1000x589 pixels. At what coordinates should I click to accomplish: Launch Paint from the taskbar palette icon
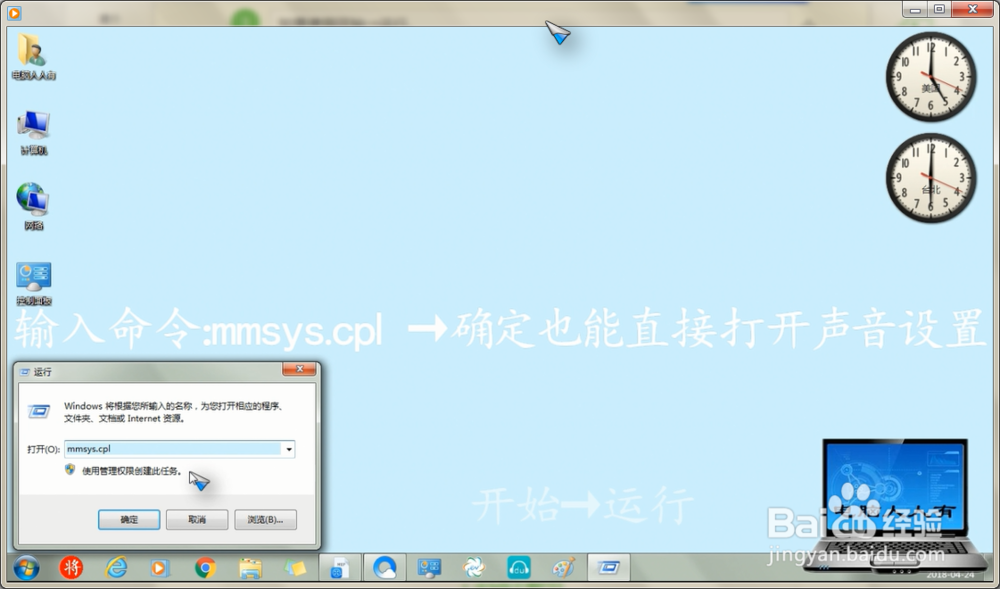[x=564, y=567]
